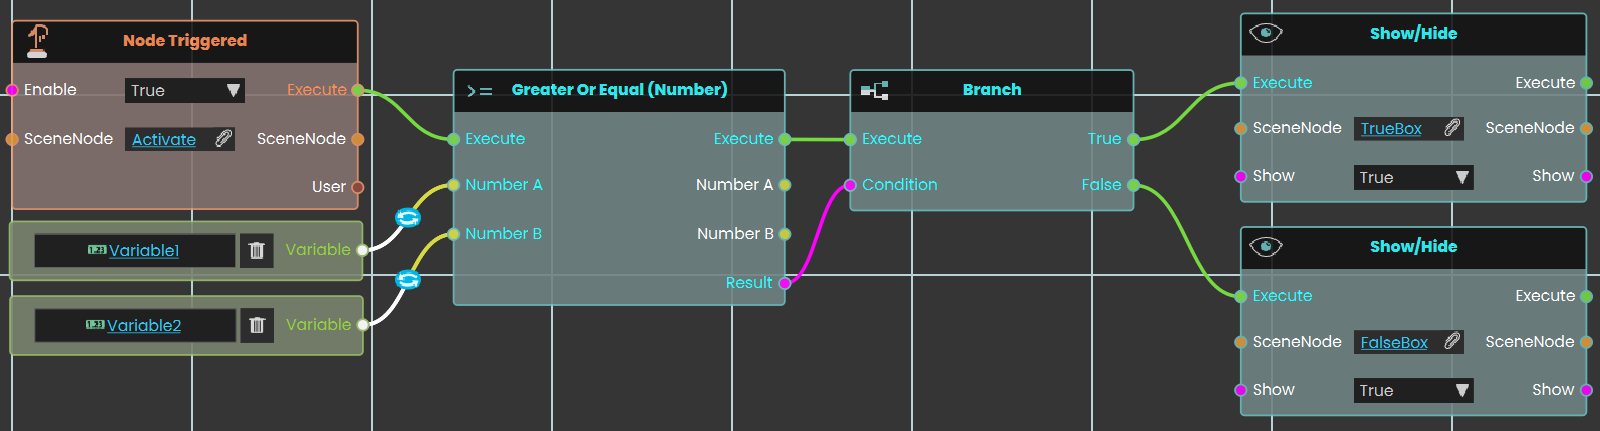Click trash icon next to Variable2

pyautogui.click(x=257, y=325)
